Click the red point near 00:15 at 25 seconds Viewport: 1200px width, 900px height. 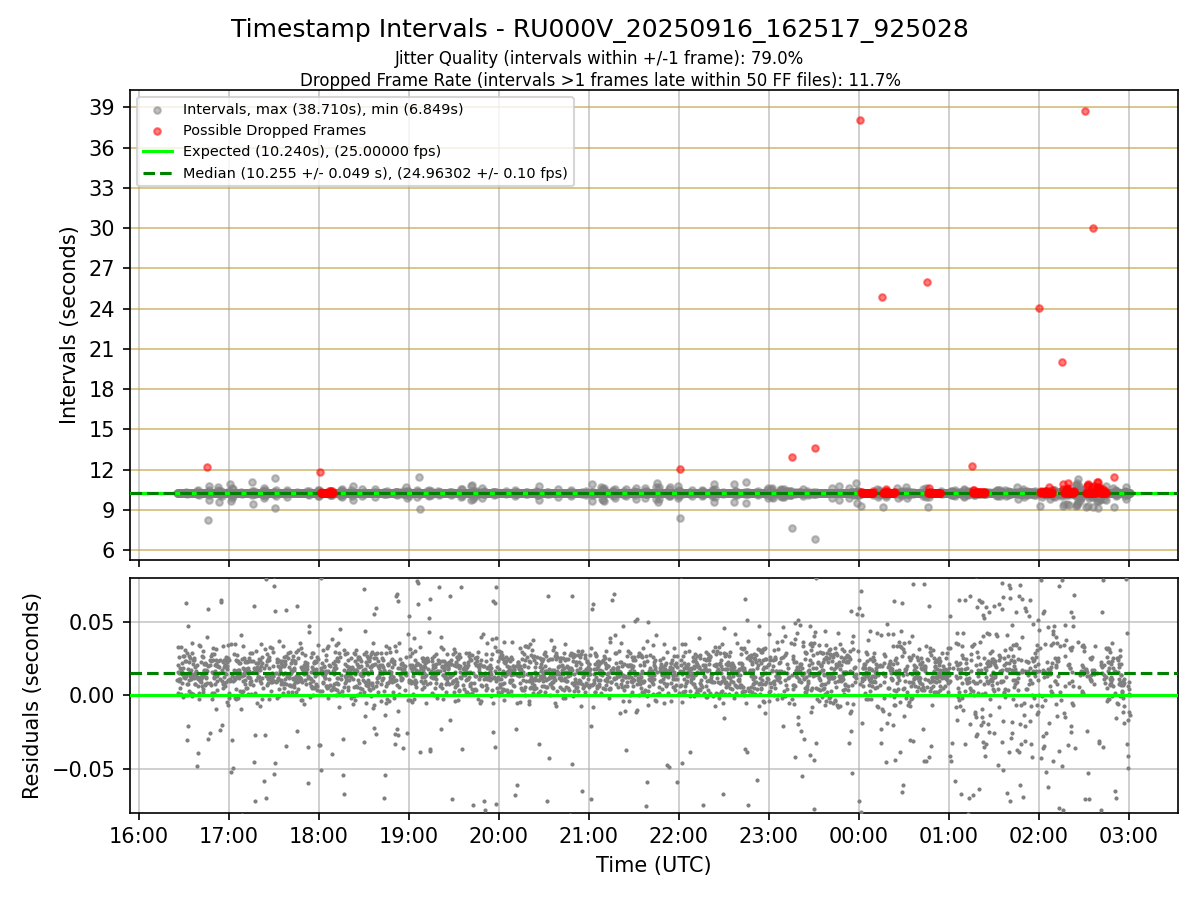[882, 297]
